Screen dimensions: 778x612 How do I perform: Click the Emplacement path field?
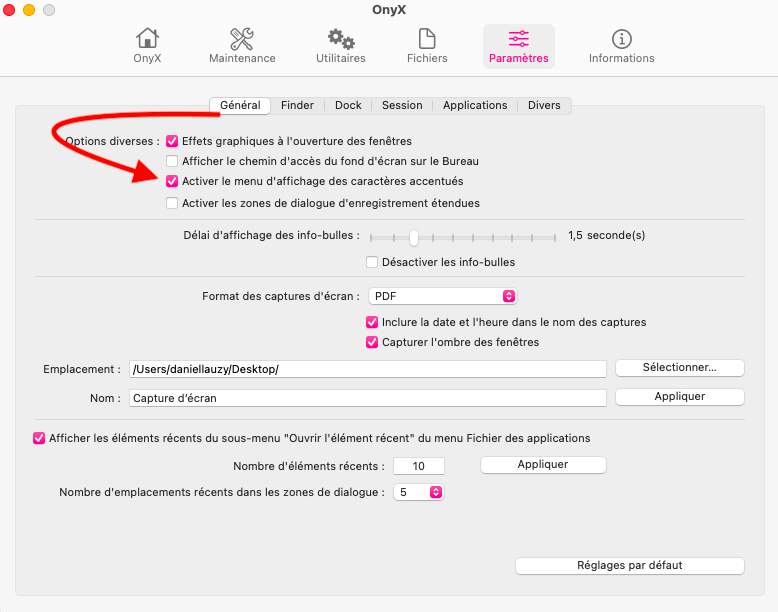pos(367,369)
